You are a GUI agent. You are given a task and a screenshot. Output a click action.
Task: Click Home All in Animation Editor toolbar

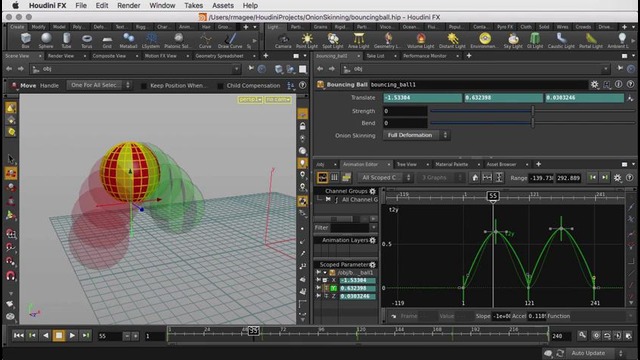click(475, 178)
